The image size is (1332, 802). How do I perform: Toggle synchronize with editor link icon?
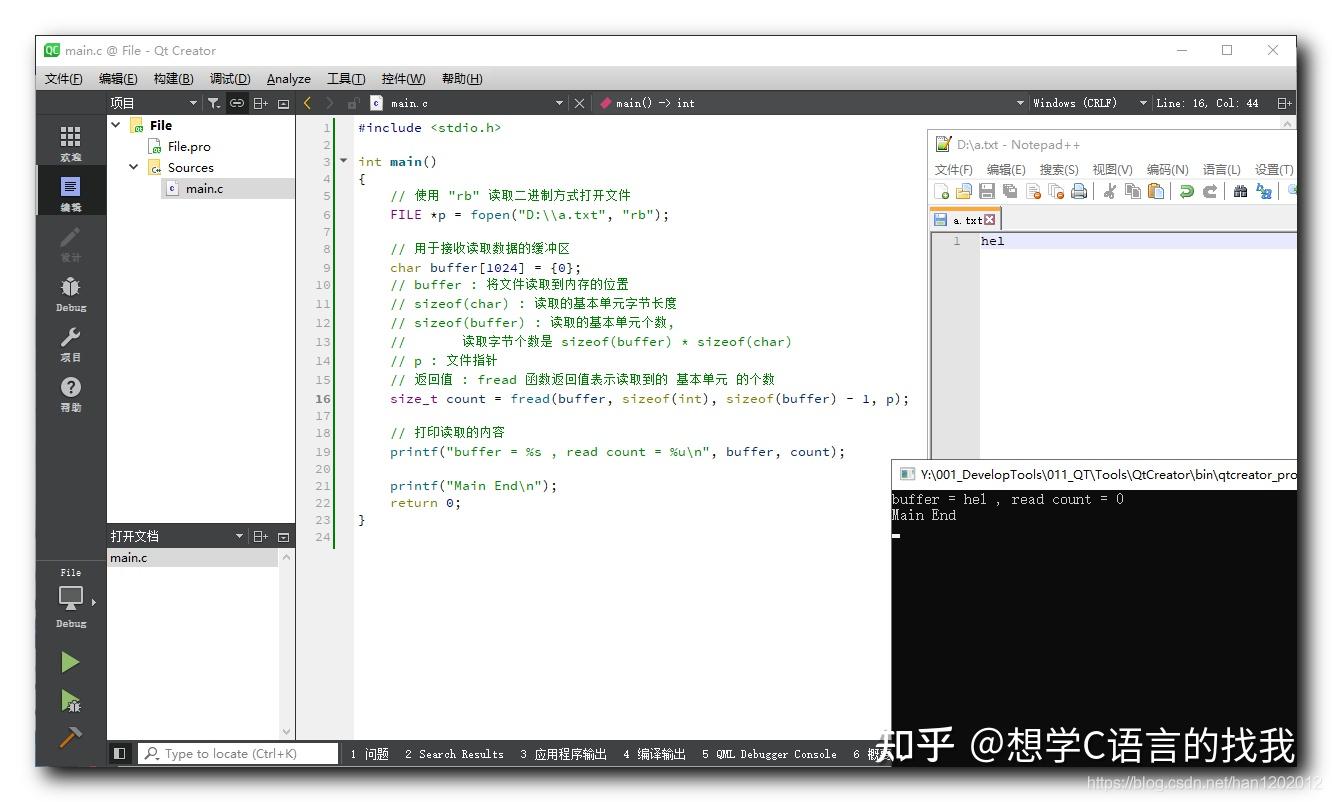point(237,102)
